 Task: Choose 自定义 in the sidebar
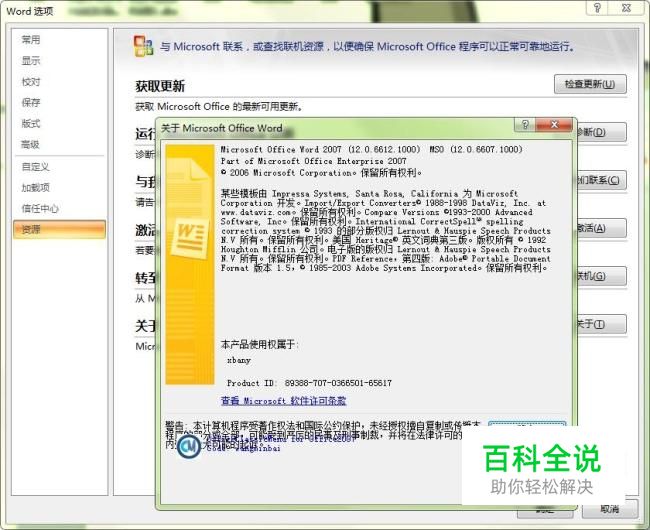[36, 167]
